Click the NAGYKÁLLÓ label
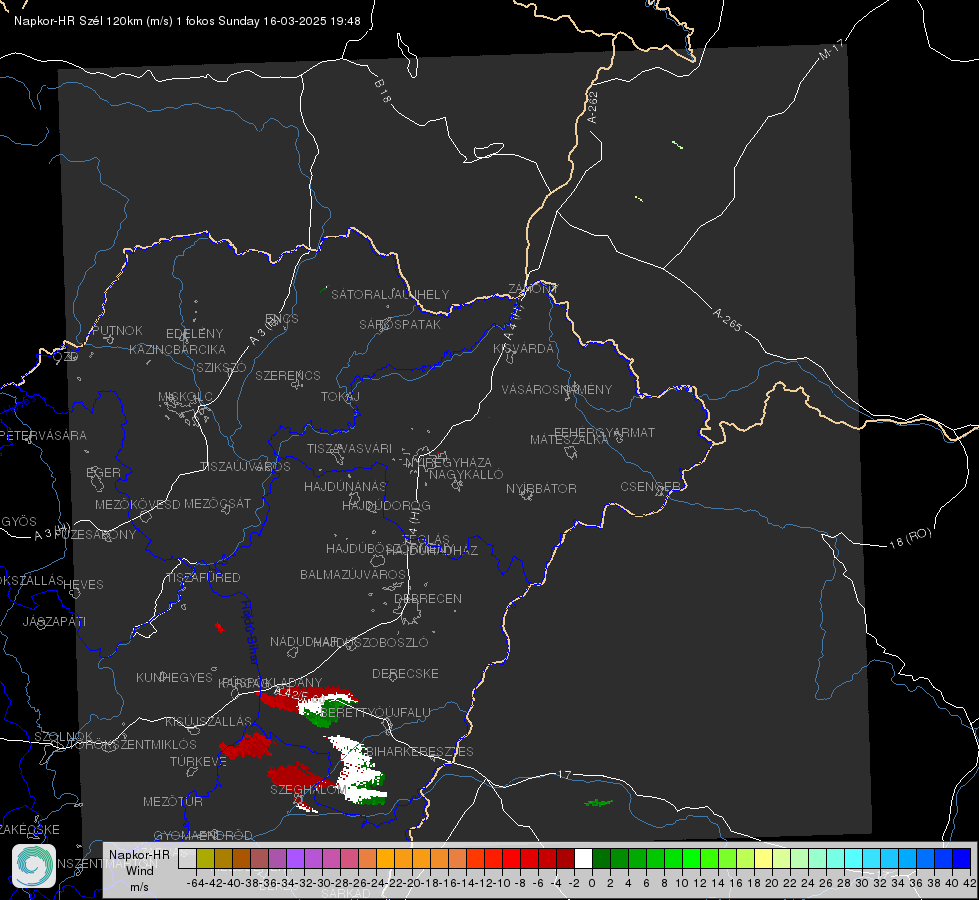The width and height of the screenshot is (979, 900). click(466, 475)
